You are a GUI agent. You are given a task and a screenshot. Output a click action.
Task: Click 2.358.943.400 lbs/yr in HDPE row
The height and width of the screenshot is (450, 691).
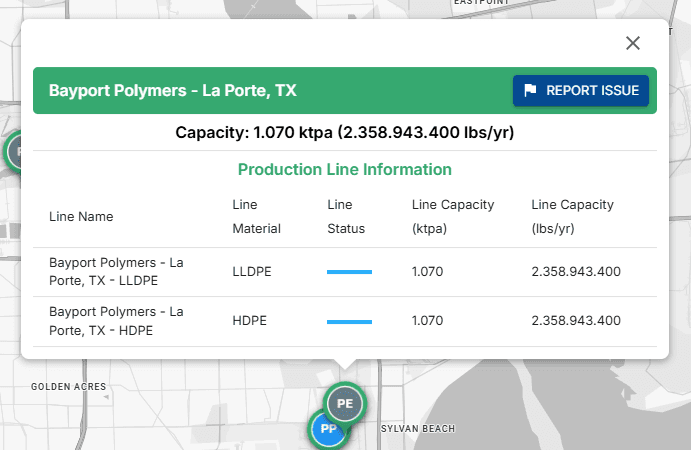tap(576, 320)
